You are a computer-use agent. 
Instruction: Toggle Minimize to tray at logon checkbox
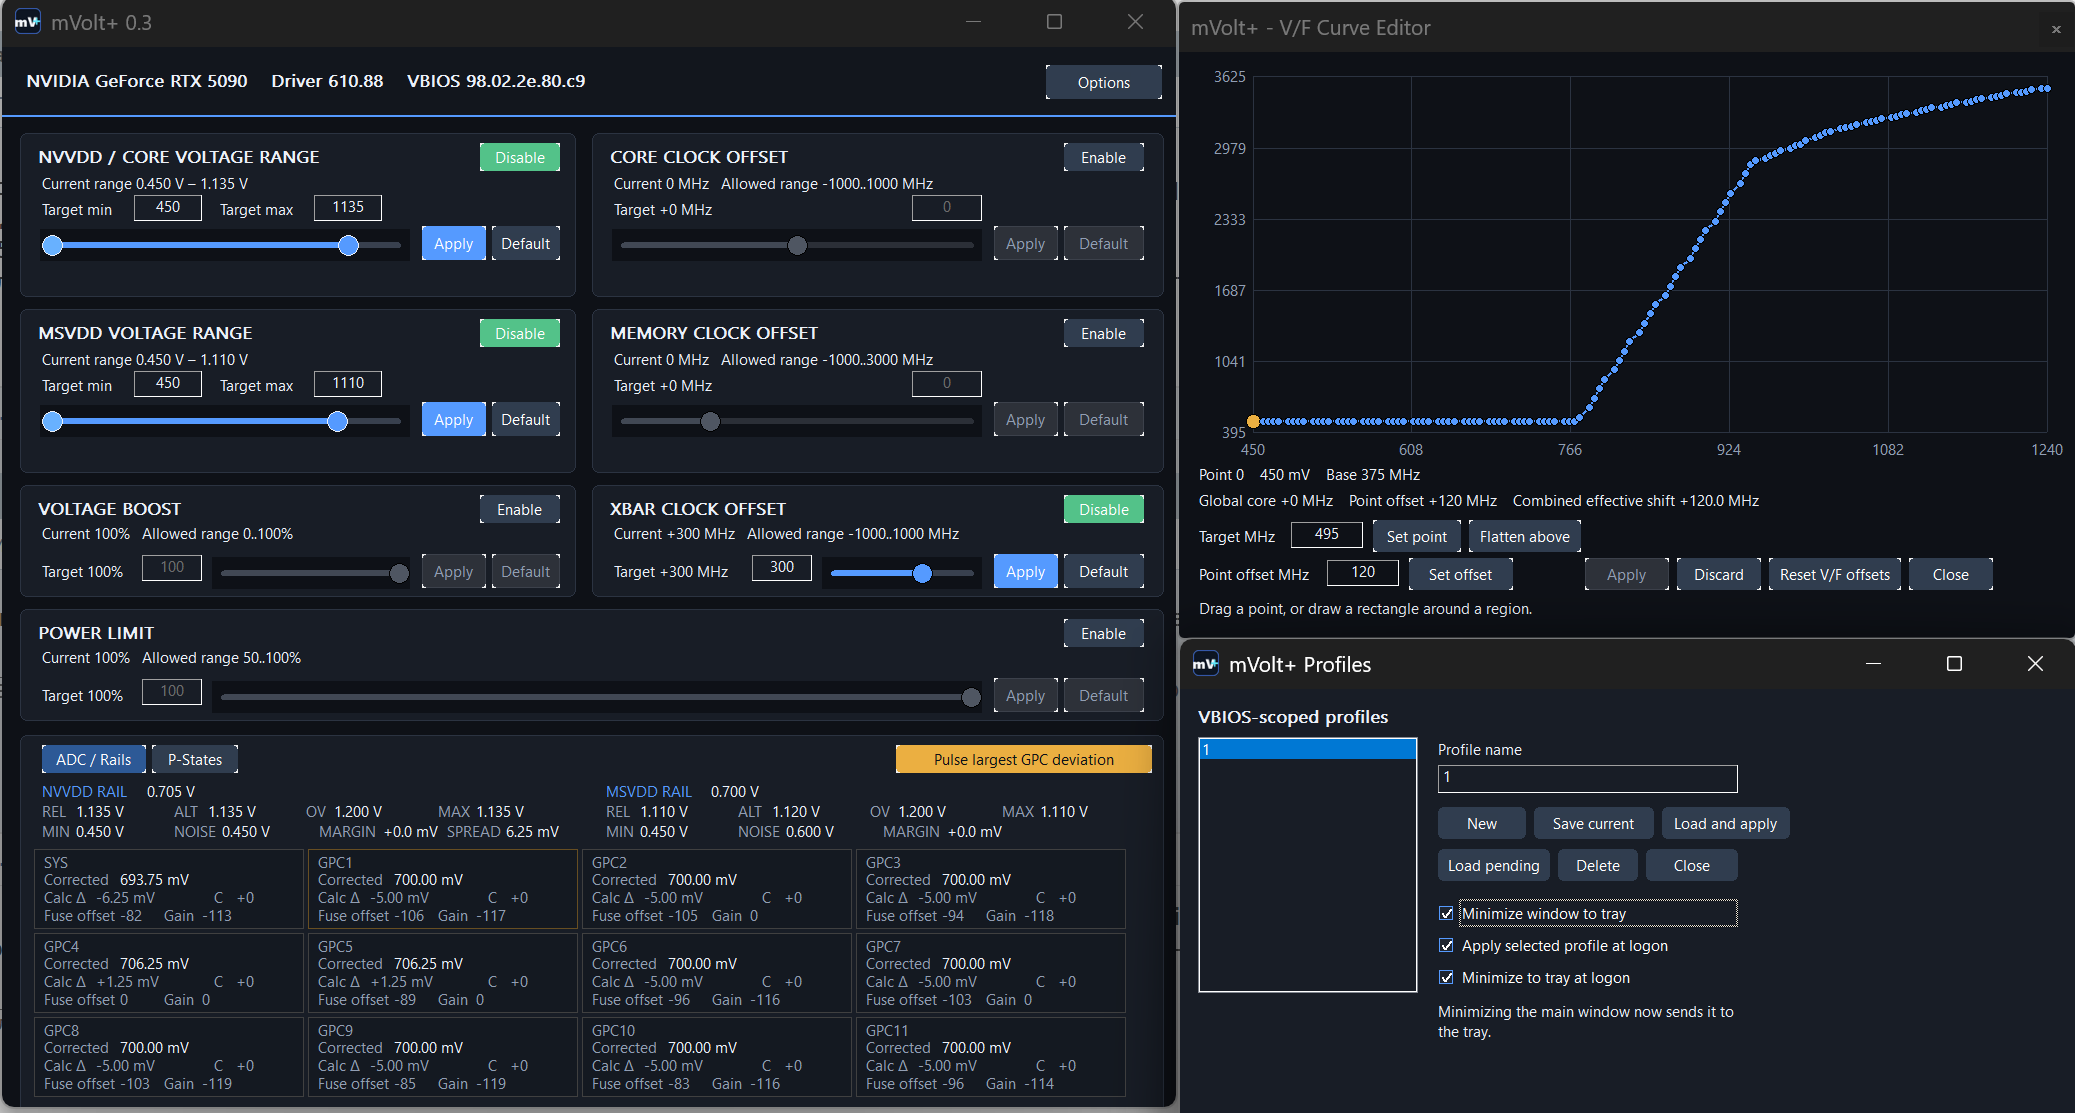click(x=1446, y=977)
